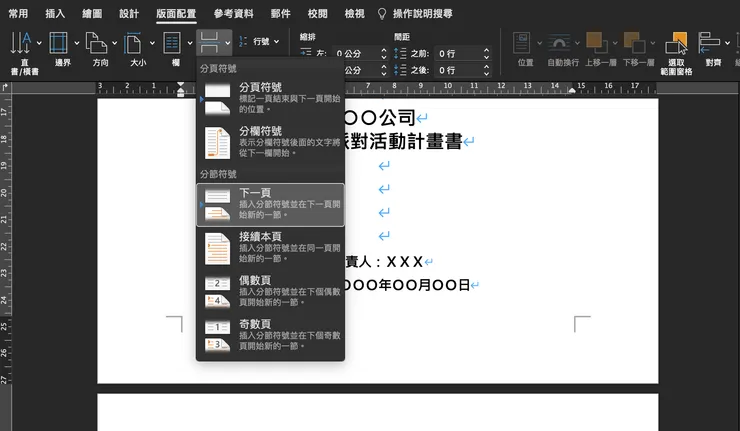Click the 下移一層 send backward icon

[x=634, y=43]
